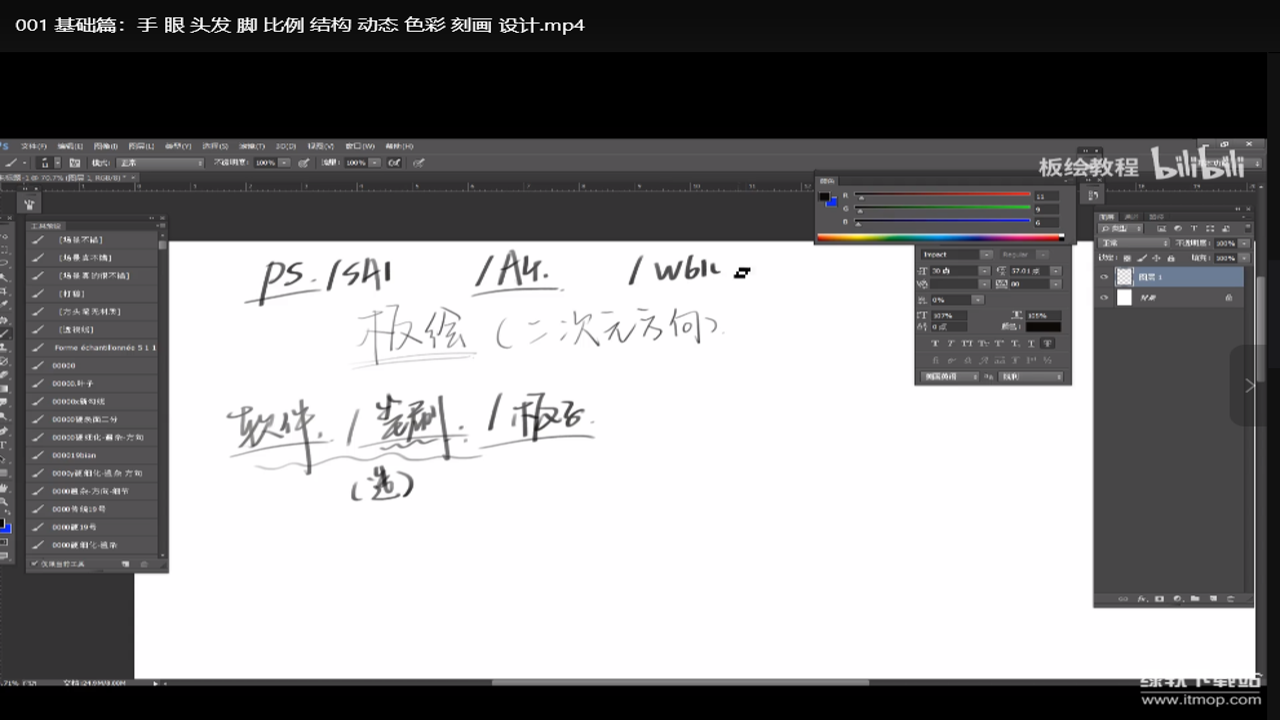Toggle the current tool only checkbox
Viewport: 1280px width, 720px height.
(x=35, y=564)
